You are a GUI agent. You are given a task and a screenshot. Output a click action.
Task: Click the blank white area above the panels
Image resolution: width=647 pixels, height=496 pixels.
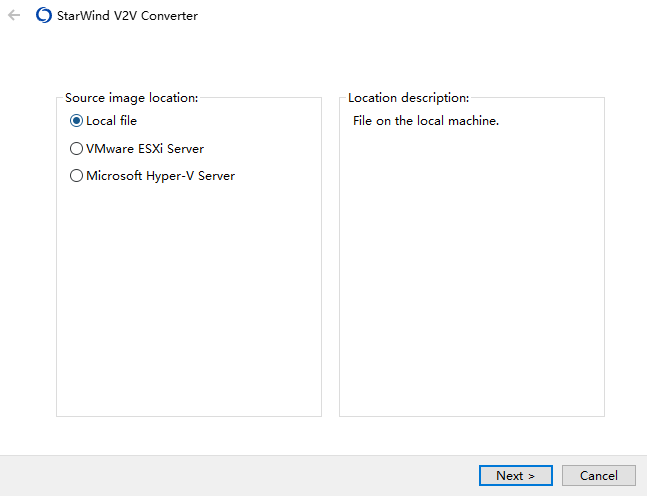[324, 58]
